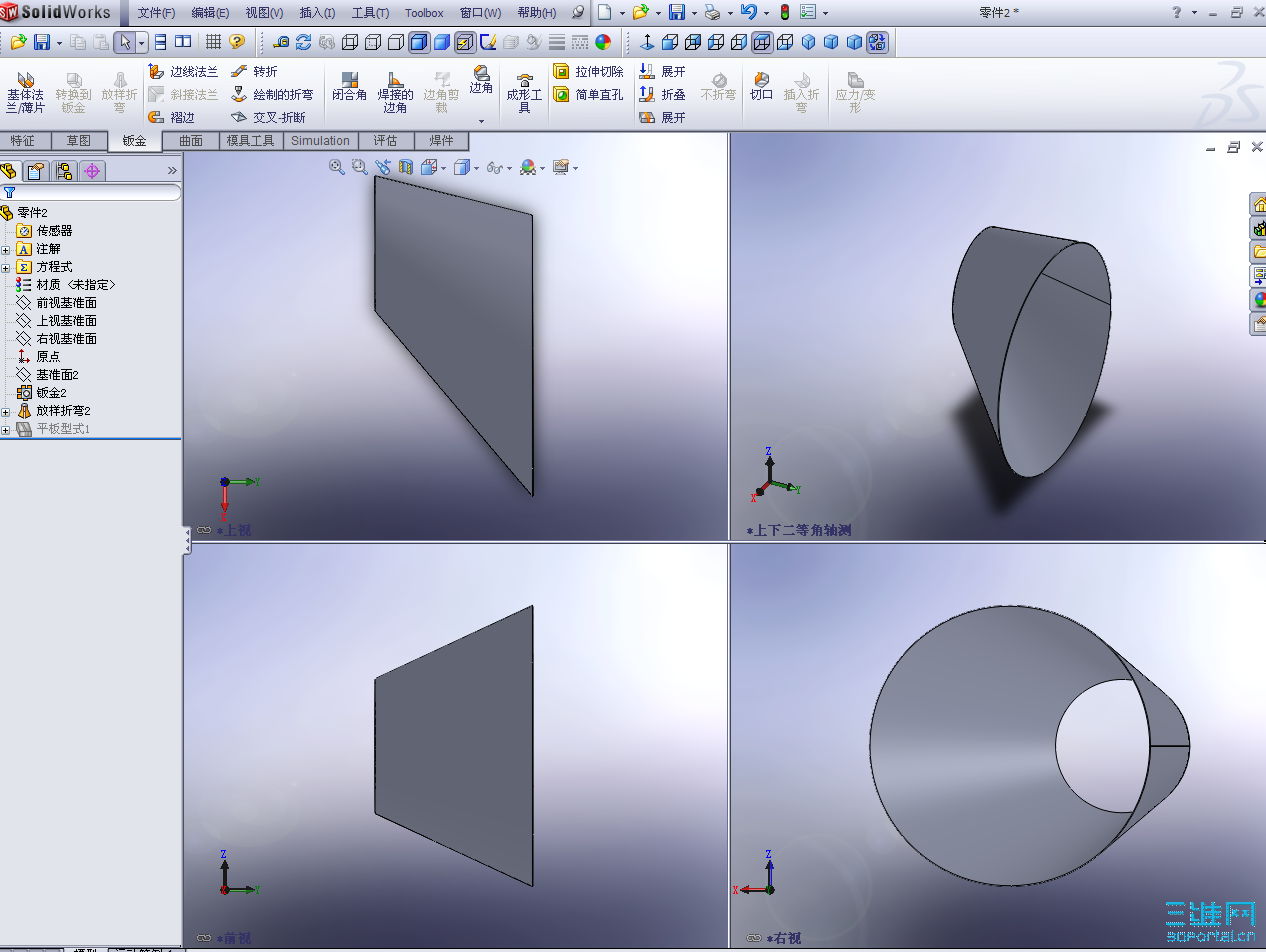Viewport: 1266px width, 952px height.
Task: Click the Previous View icon in viewport toolbar
Action: pyautogui.click(x=383, y=167)
